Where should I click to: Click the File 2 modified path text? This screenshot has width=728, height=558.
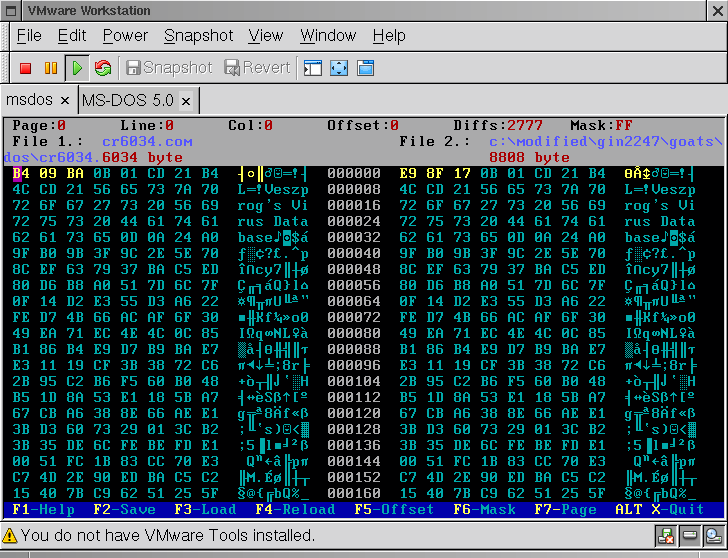tap(605, 141)
